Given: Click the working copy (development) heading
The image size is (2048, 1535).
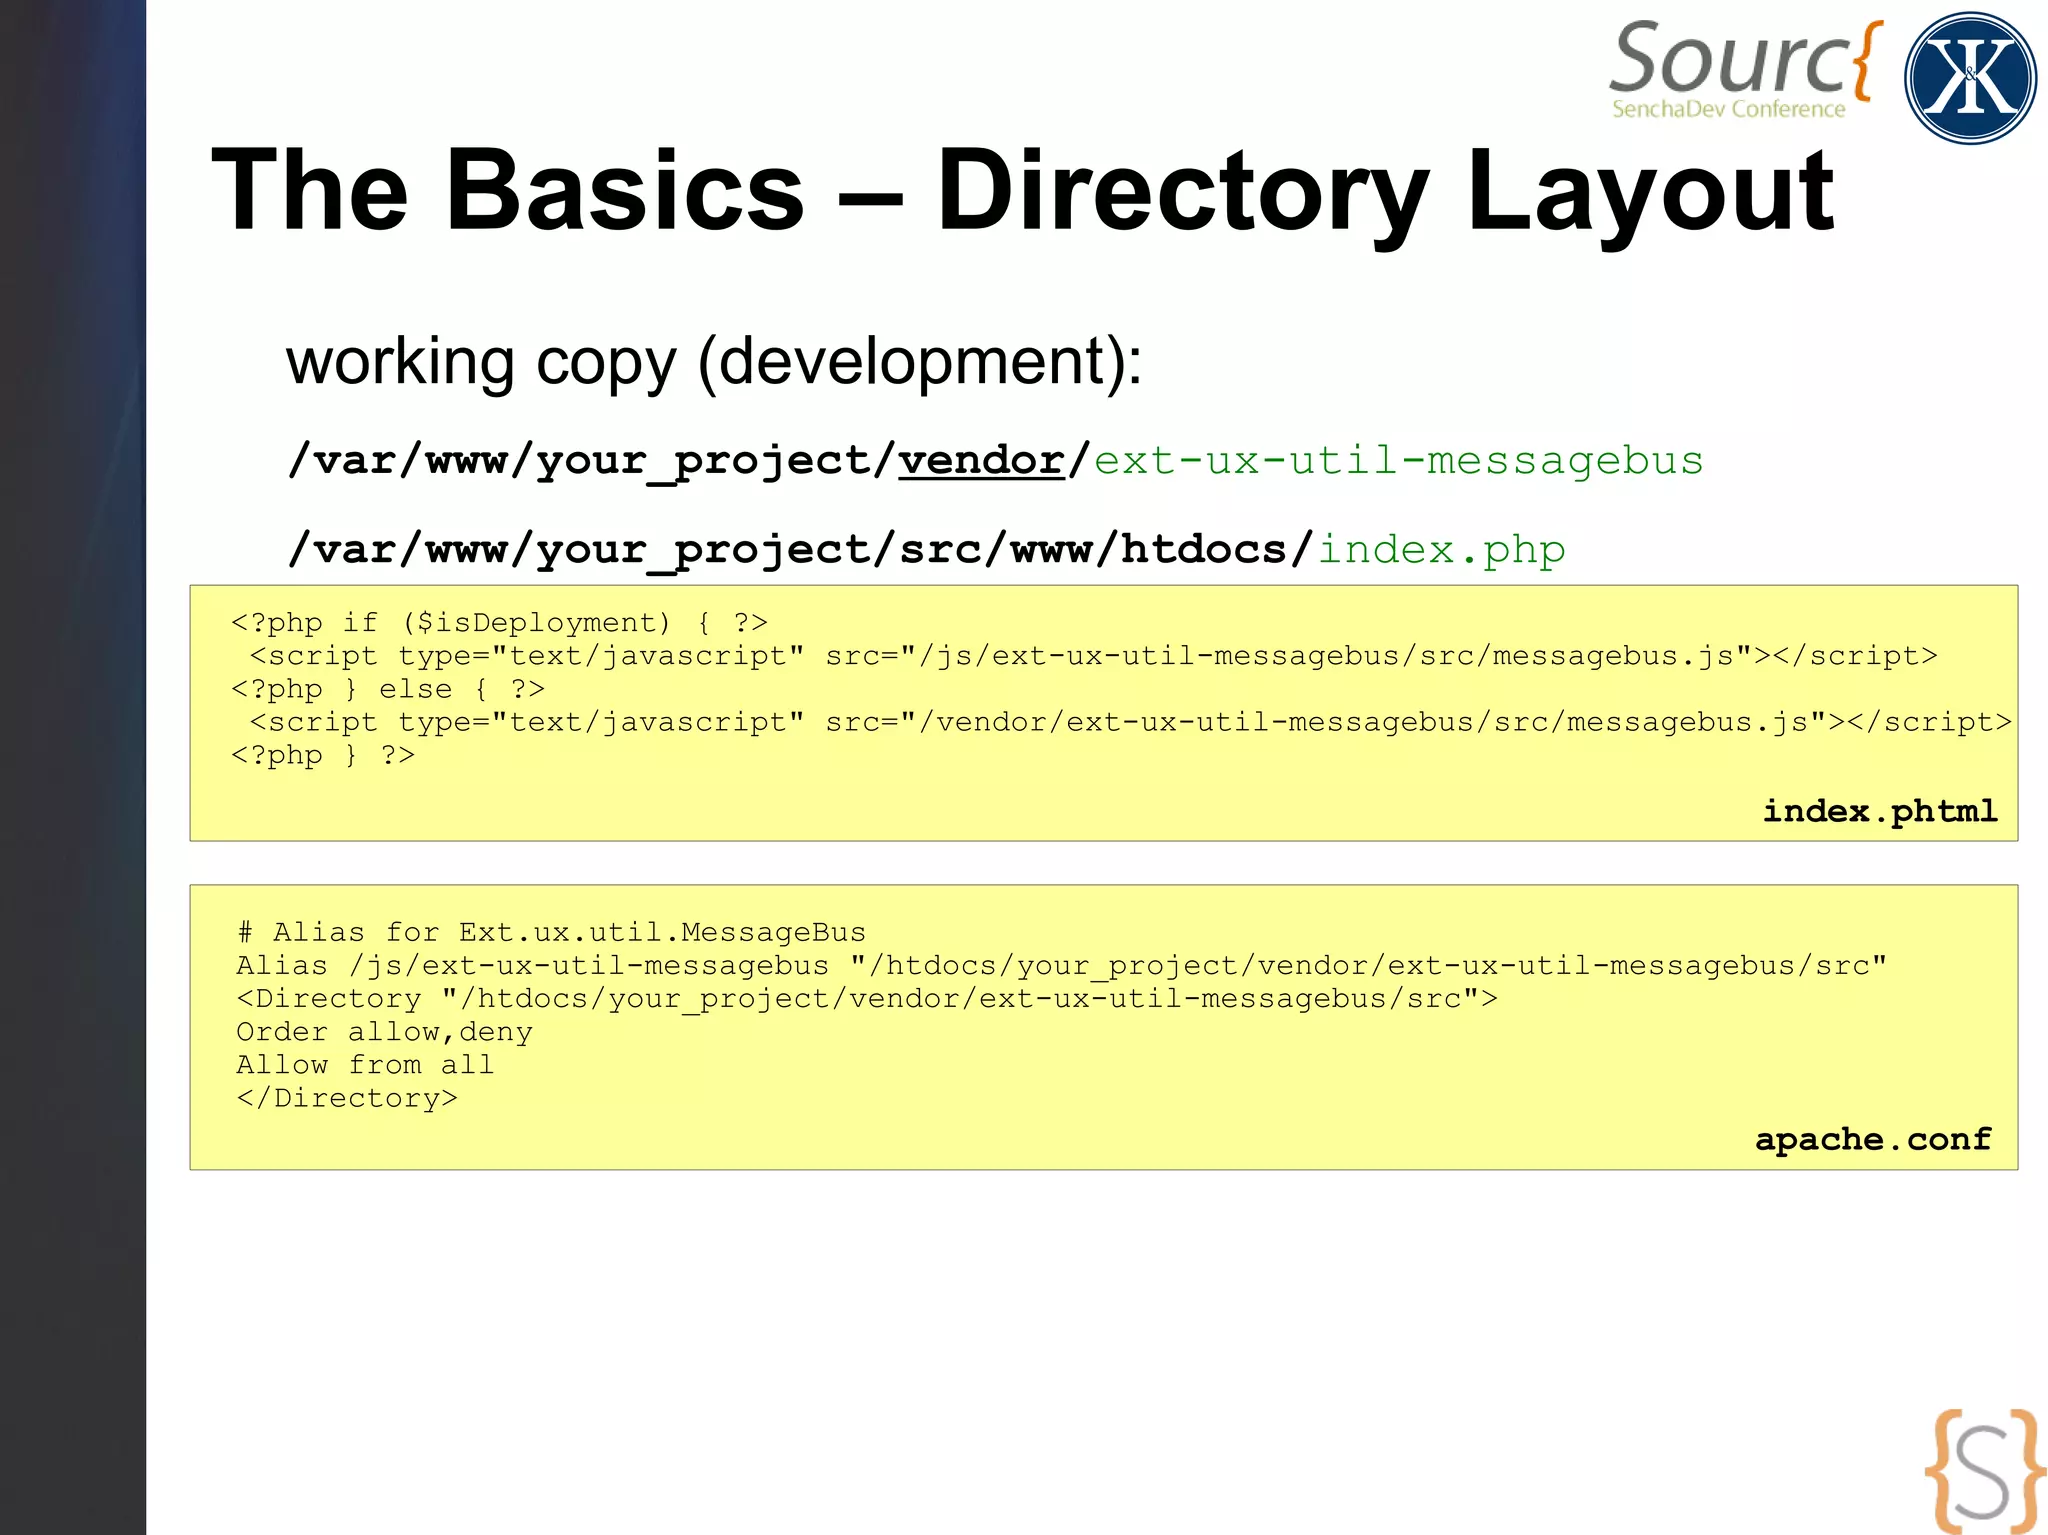Looking at the screenshot, I should [x=713, y=361].
